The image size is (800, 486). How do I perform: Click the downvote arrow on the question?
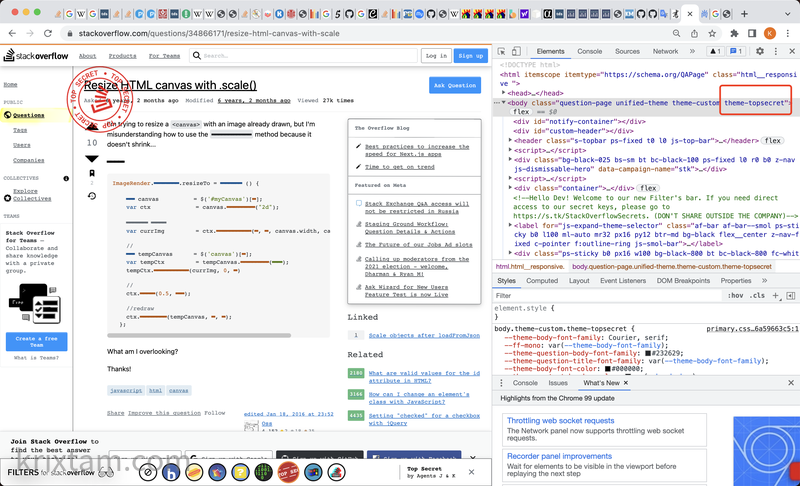point(92,158)
